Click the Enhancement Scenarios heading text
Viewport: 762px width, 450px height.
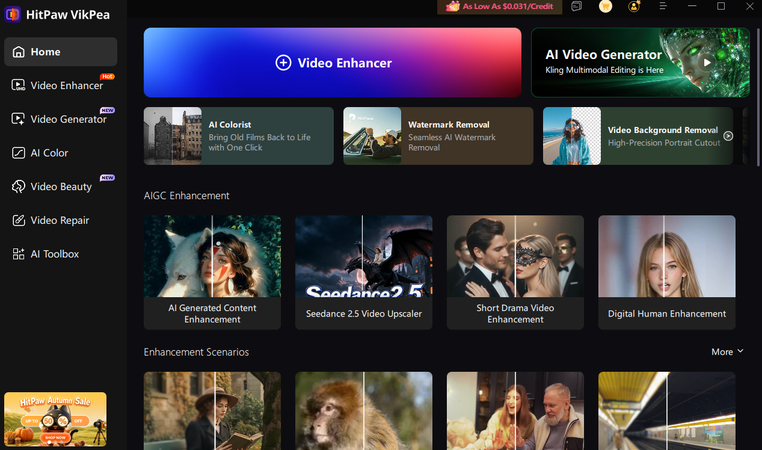coord(196,352)
